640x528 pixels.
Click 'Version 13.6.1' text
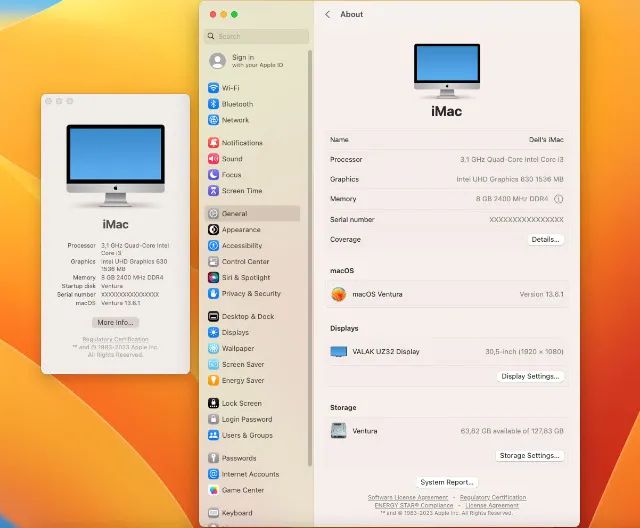(x=541, y=294)
